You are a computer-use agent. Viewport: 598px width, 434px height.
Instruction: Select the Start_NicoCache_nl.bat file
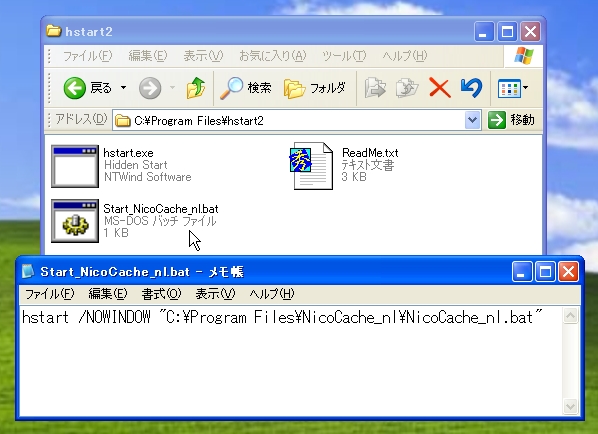click(x=135, y=221)
